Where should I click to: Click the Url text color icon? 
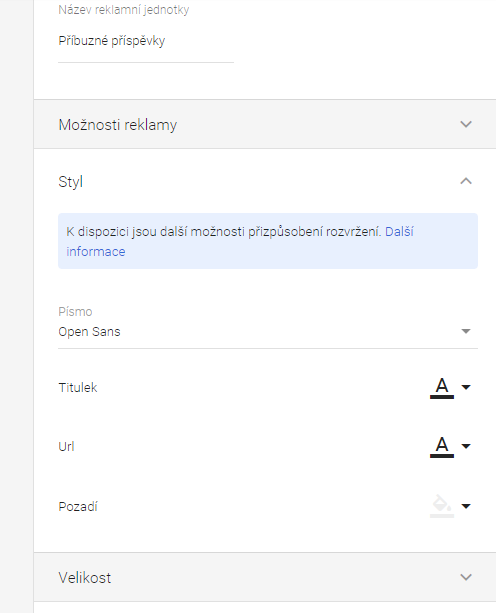(442, 446)
